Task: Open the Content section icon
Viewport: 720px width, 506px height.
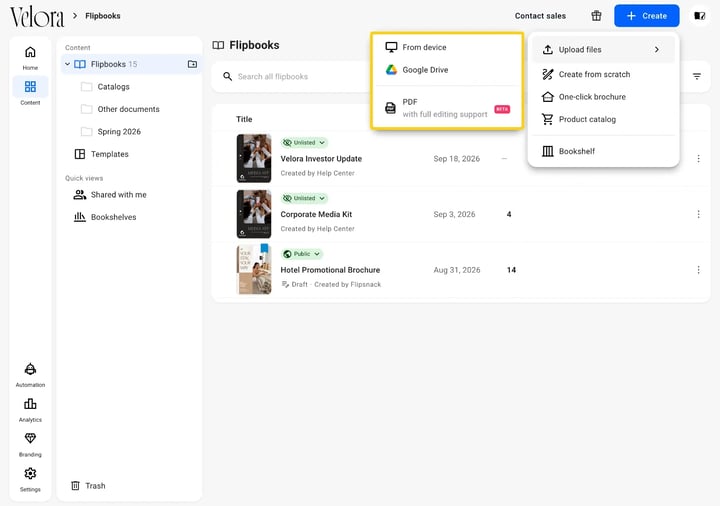Action: coord(30,86)
